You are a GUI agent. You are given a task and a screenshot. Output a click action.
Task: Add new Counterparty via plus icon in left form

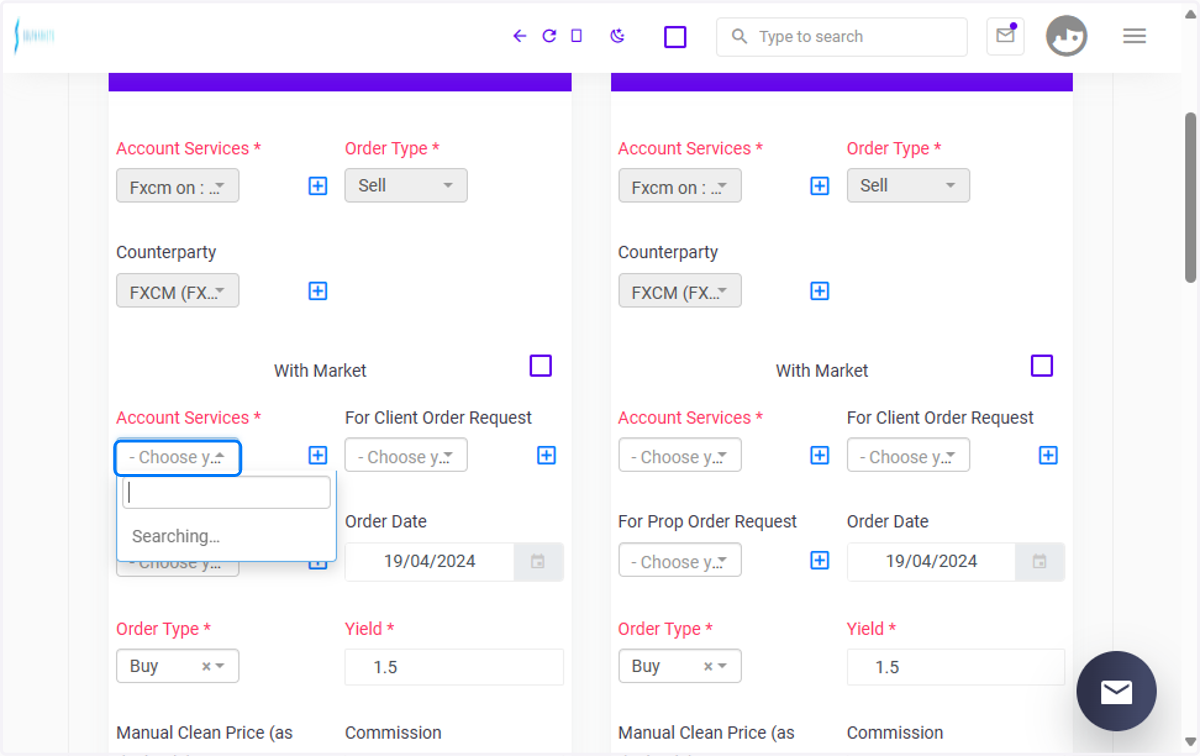318,291
